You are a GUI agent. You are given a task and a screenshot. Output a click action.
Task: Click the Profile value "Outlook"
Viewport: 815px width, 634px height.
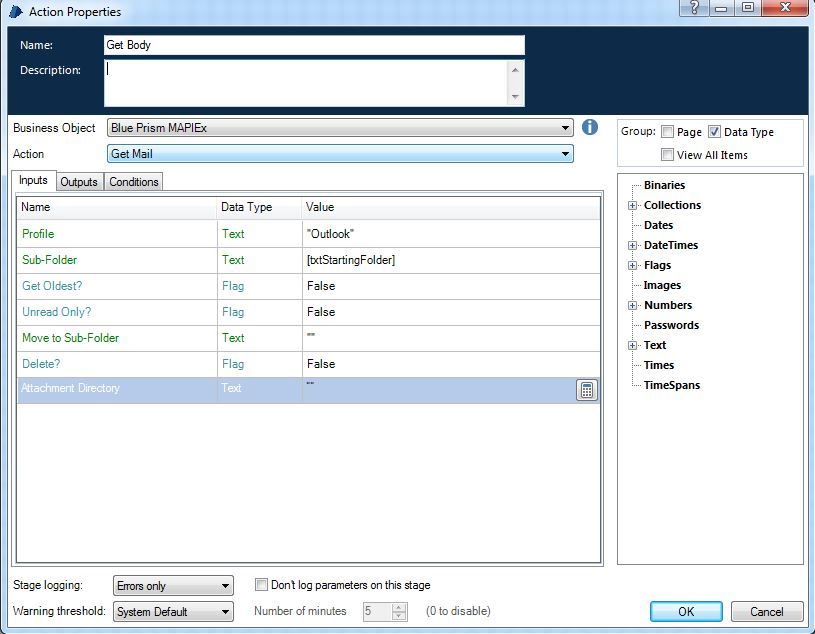451,234
